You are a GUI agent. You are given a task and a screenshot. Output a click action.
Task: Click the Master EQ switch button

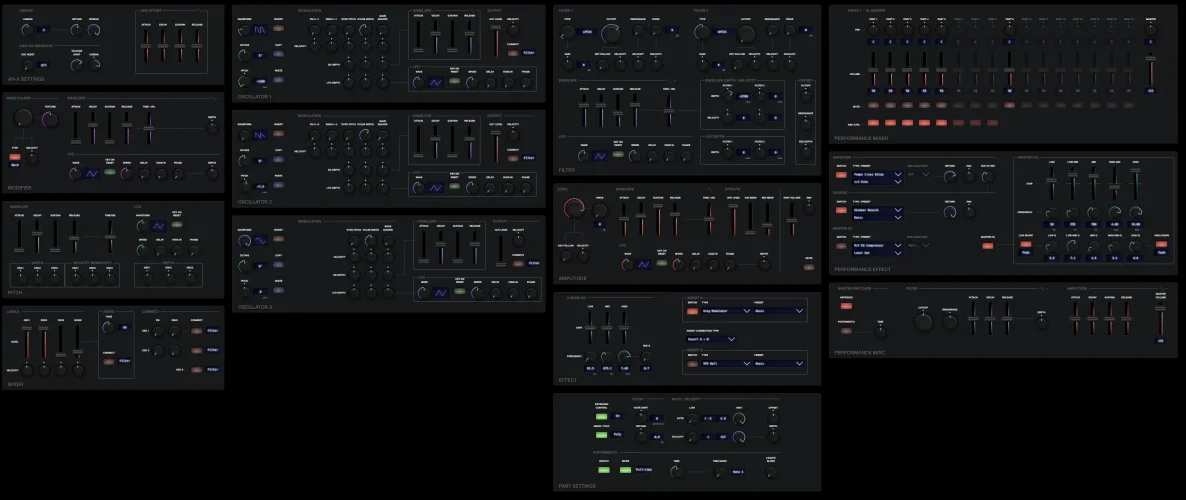[988, 244]
